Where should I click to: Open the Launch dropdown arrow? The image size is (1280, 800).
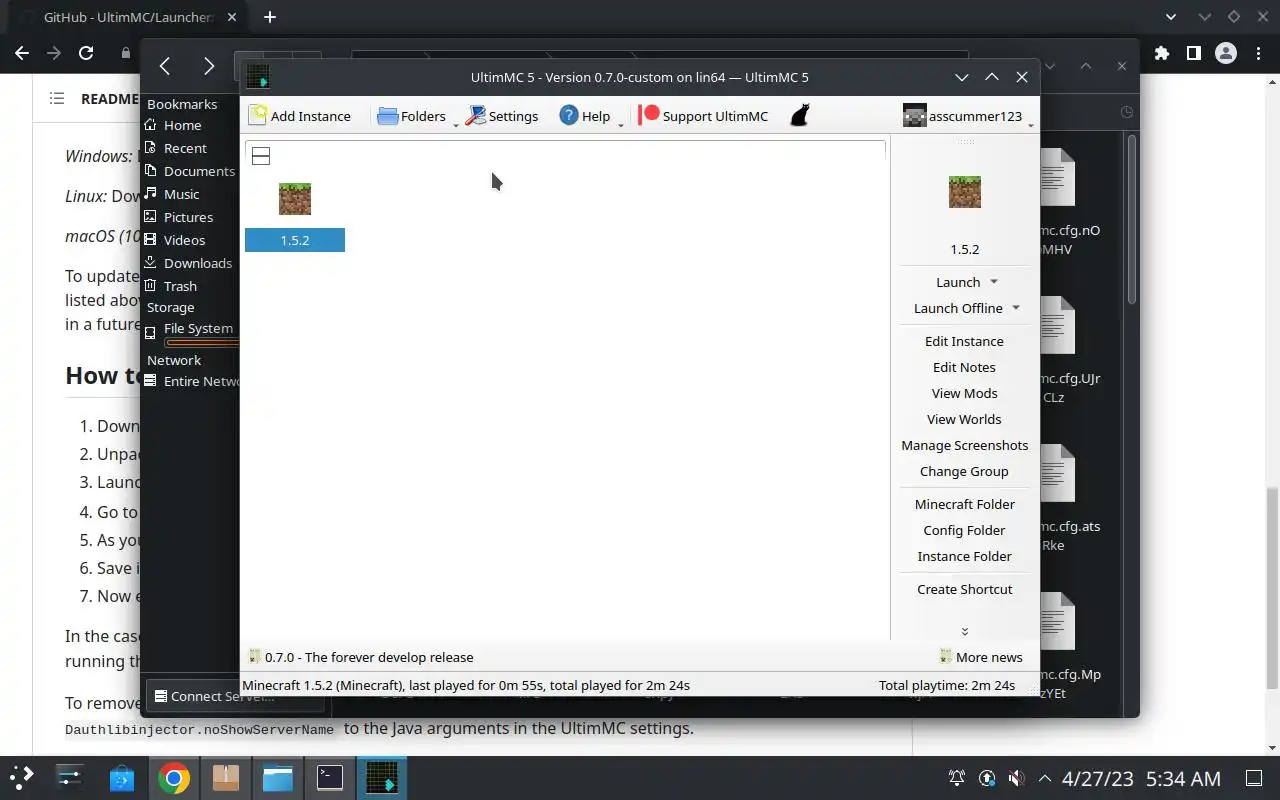point(993,282)
